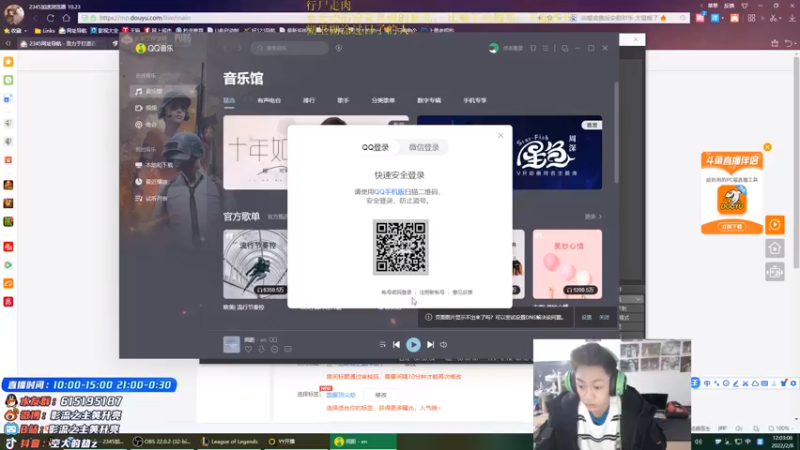The width and height of the screenshot is (800, 450).
Task: Open the 收藏 bookmarks dropdown
Action: pos(15,31)
